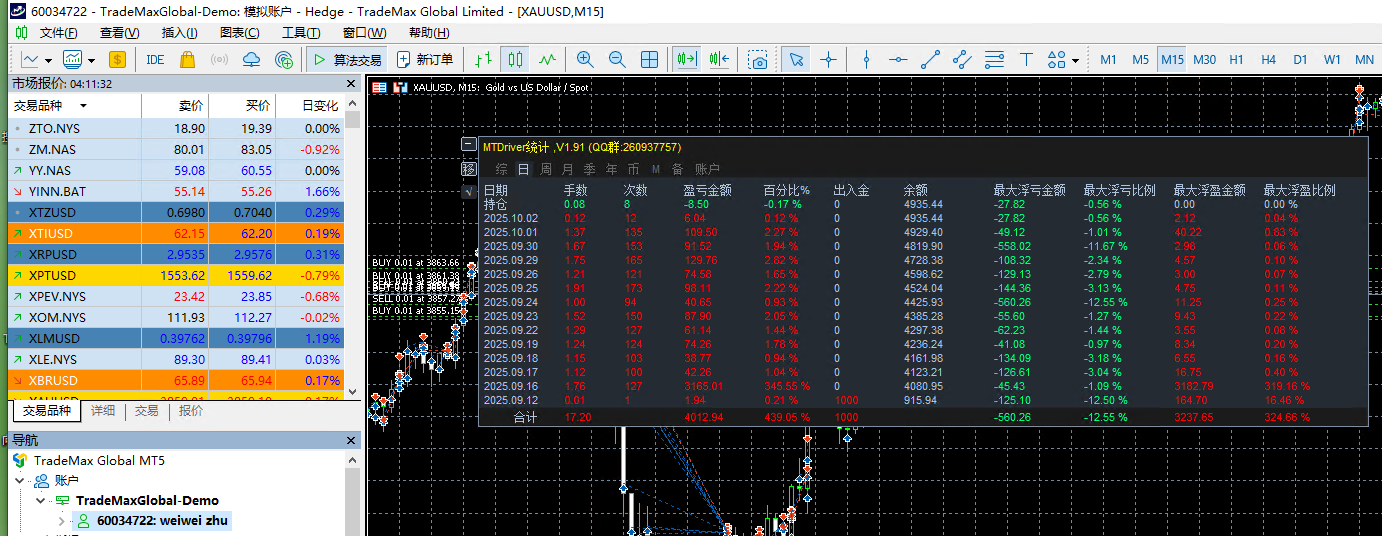Switch timeframe to D1

[1300, 60]
